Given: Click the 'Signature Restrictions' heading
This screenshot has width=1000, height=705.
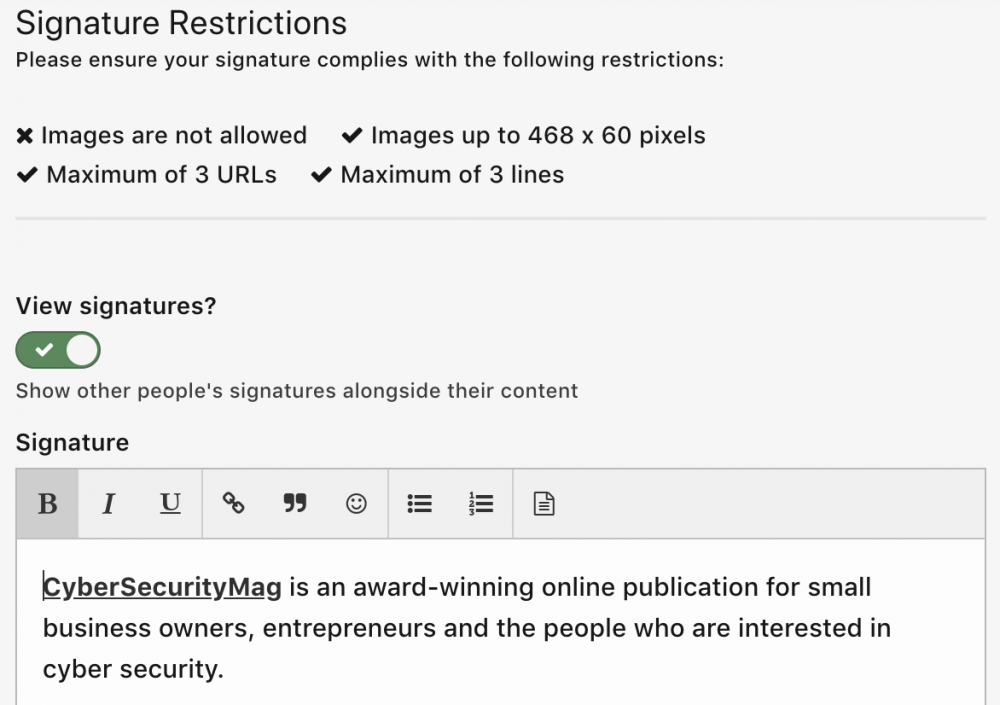Looking at the screenshot, I should tap(181, 22).
